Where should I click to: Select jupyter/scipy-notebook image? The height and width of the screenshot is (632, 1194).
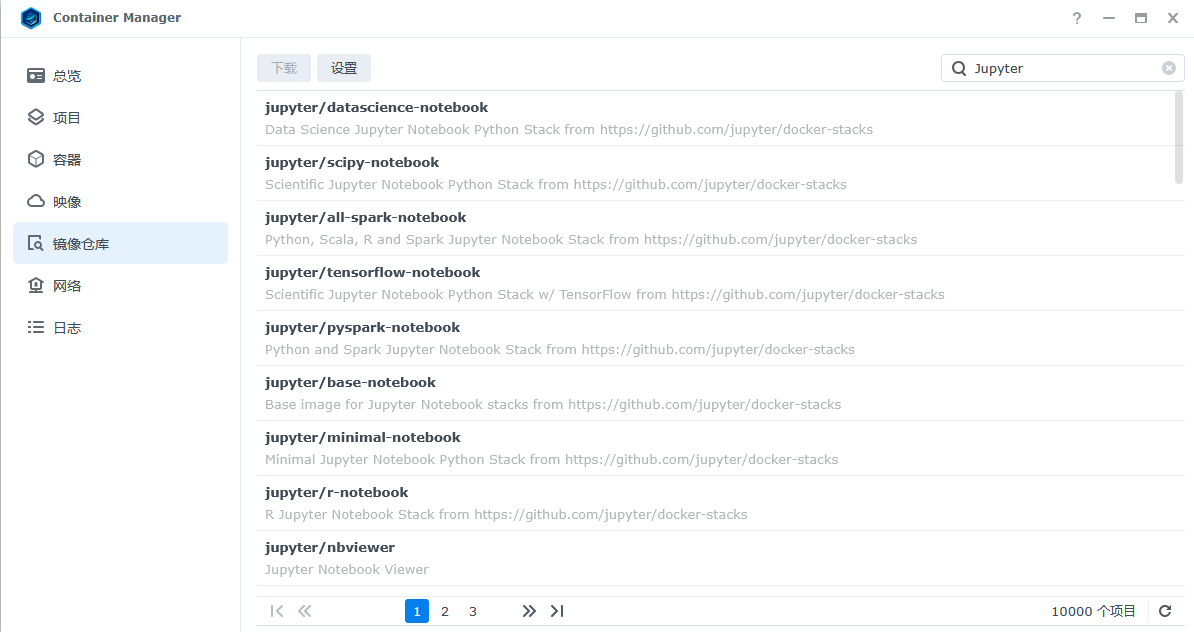pos(720,173)
